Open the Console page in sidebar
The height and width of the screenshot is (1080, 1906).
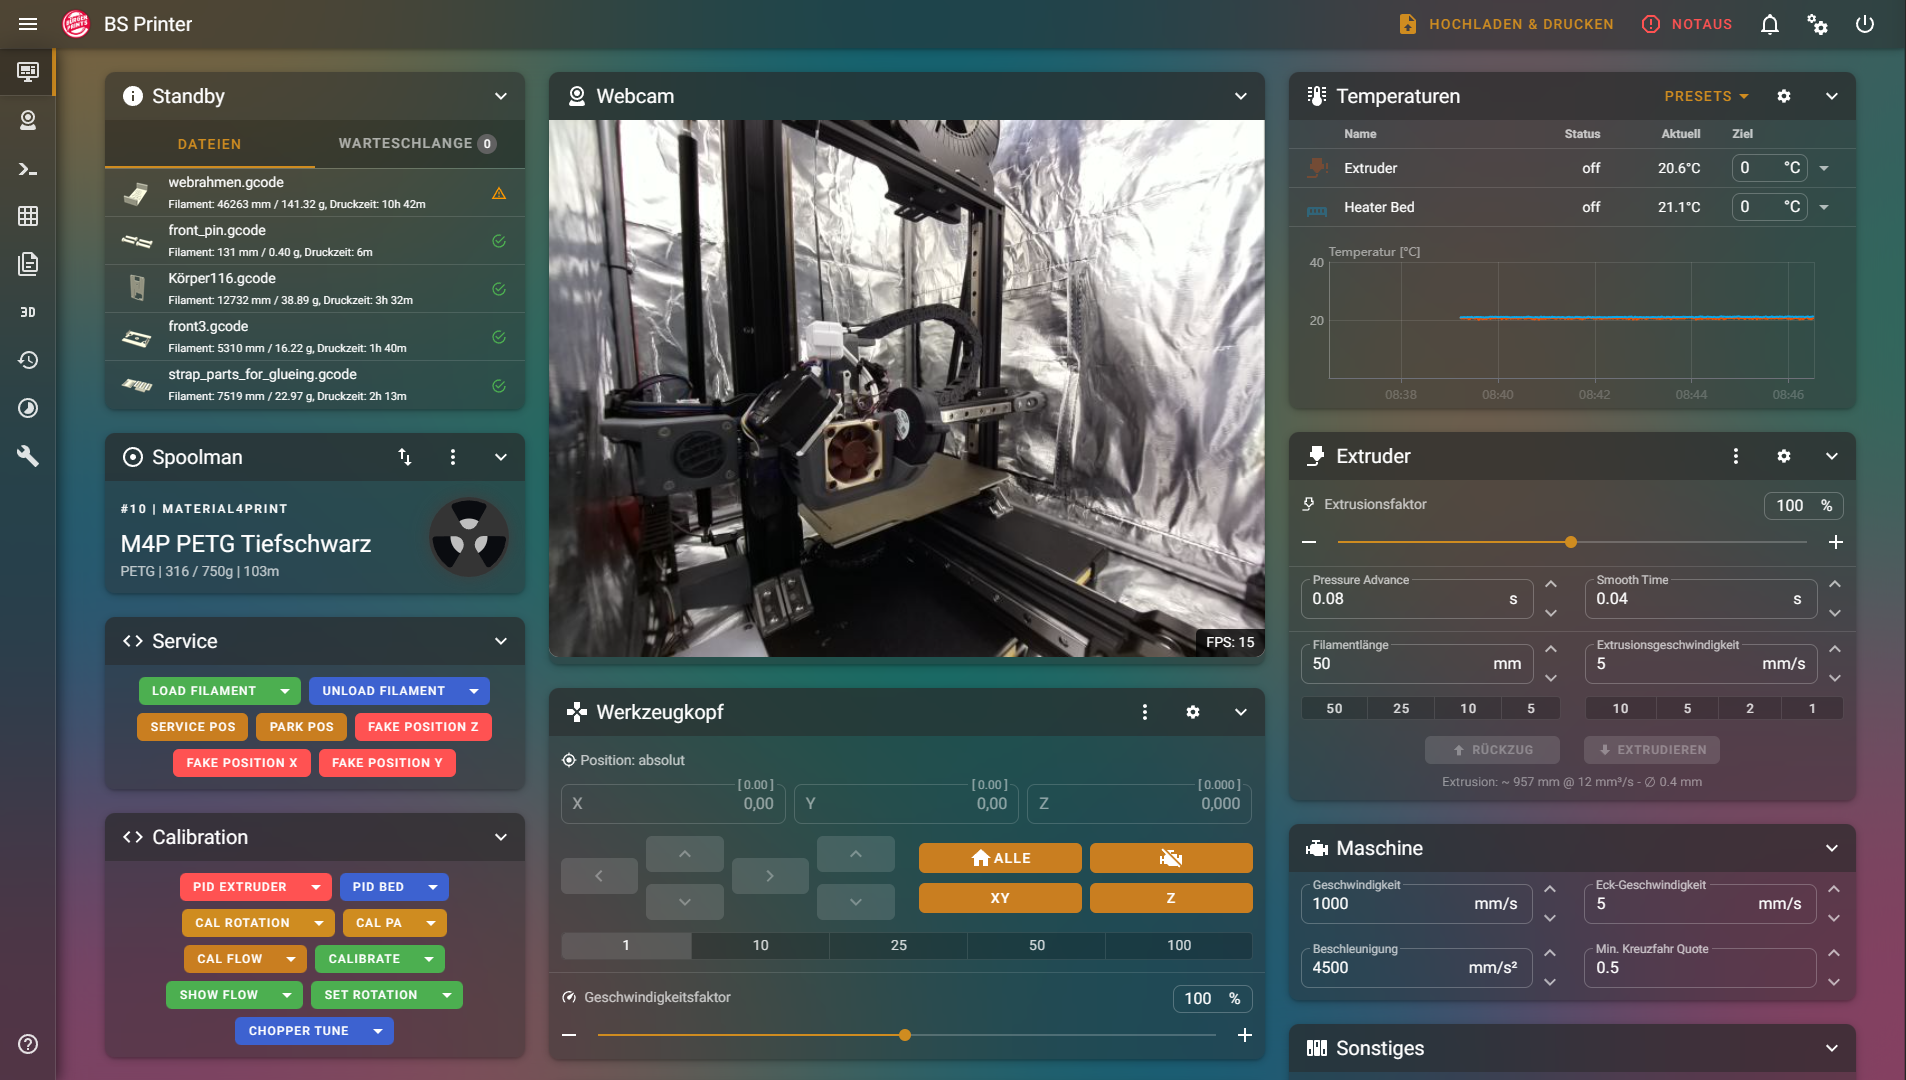point(28,169)
